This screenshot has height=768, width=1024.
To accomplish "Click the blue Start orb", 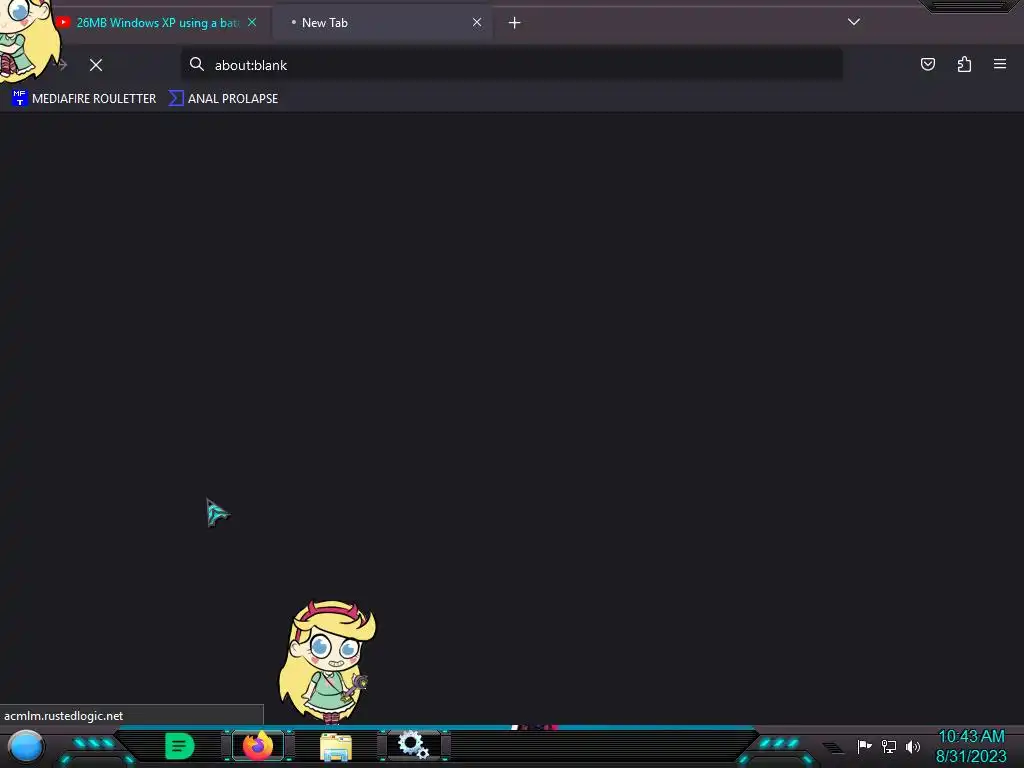I will (26, 747).
